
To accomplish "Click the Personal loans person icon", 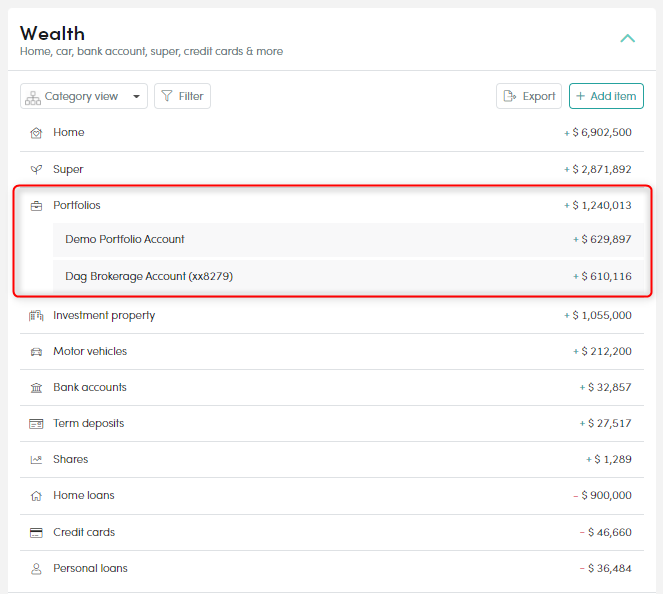I will coord(36,569).
